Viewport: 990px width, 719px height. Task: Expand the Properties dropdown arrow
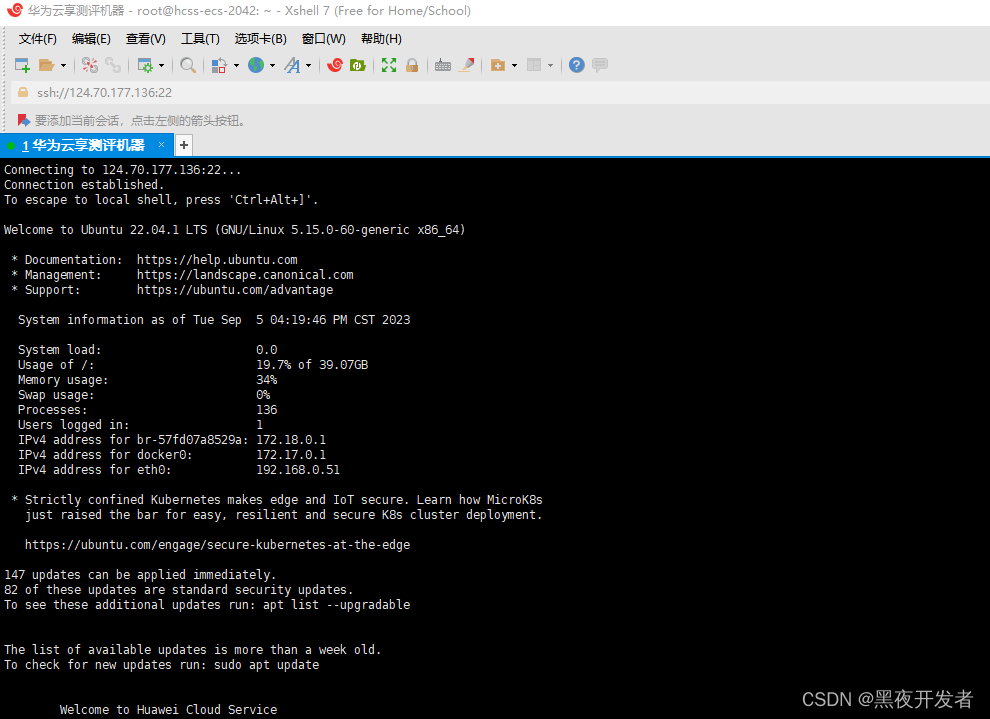tap(162, 65)
